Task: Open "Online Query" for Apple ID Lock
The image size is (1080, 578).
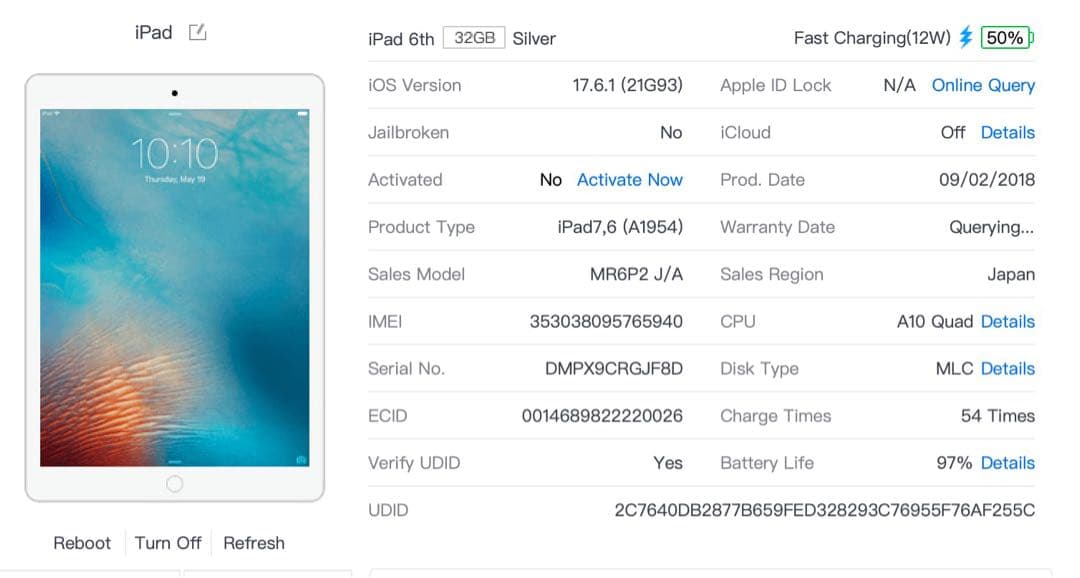Action: 983,85
